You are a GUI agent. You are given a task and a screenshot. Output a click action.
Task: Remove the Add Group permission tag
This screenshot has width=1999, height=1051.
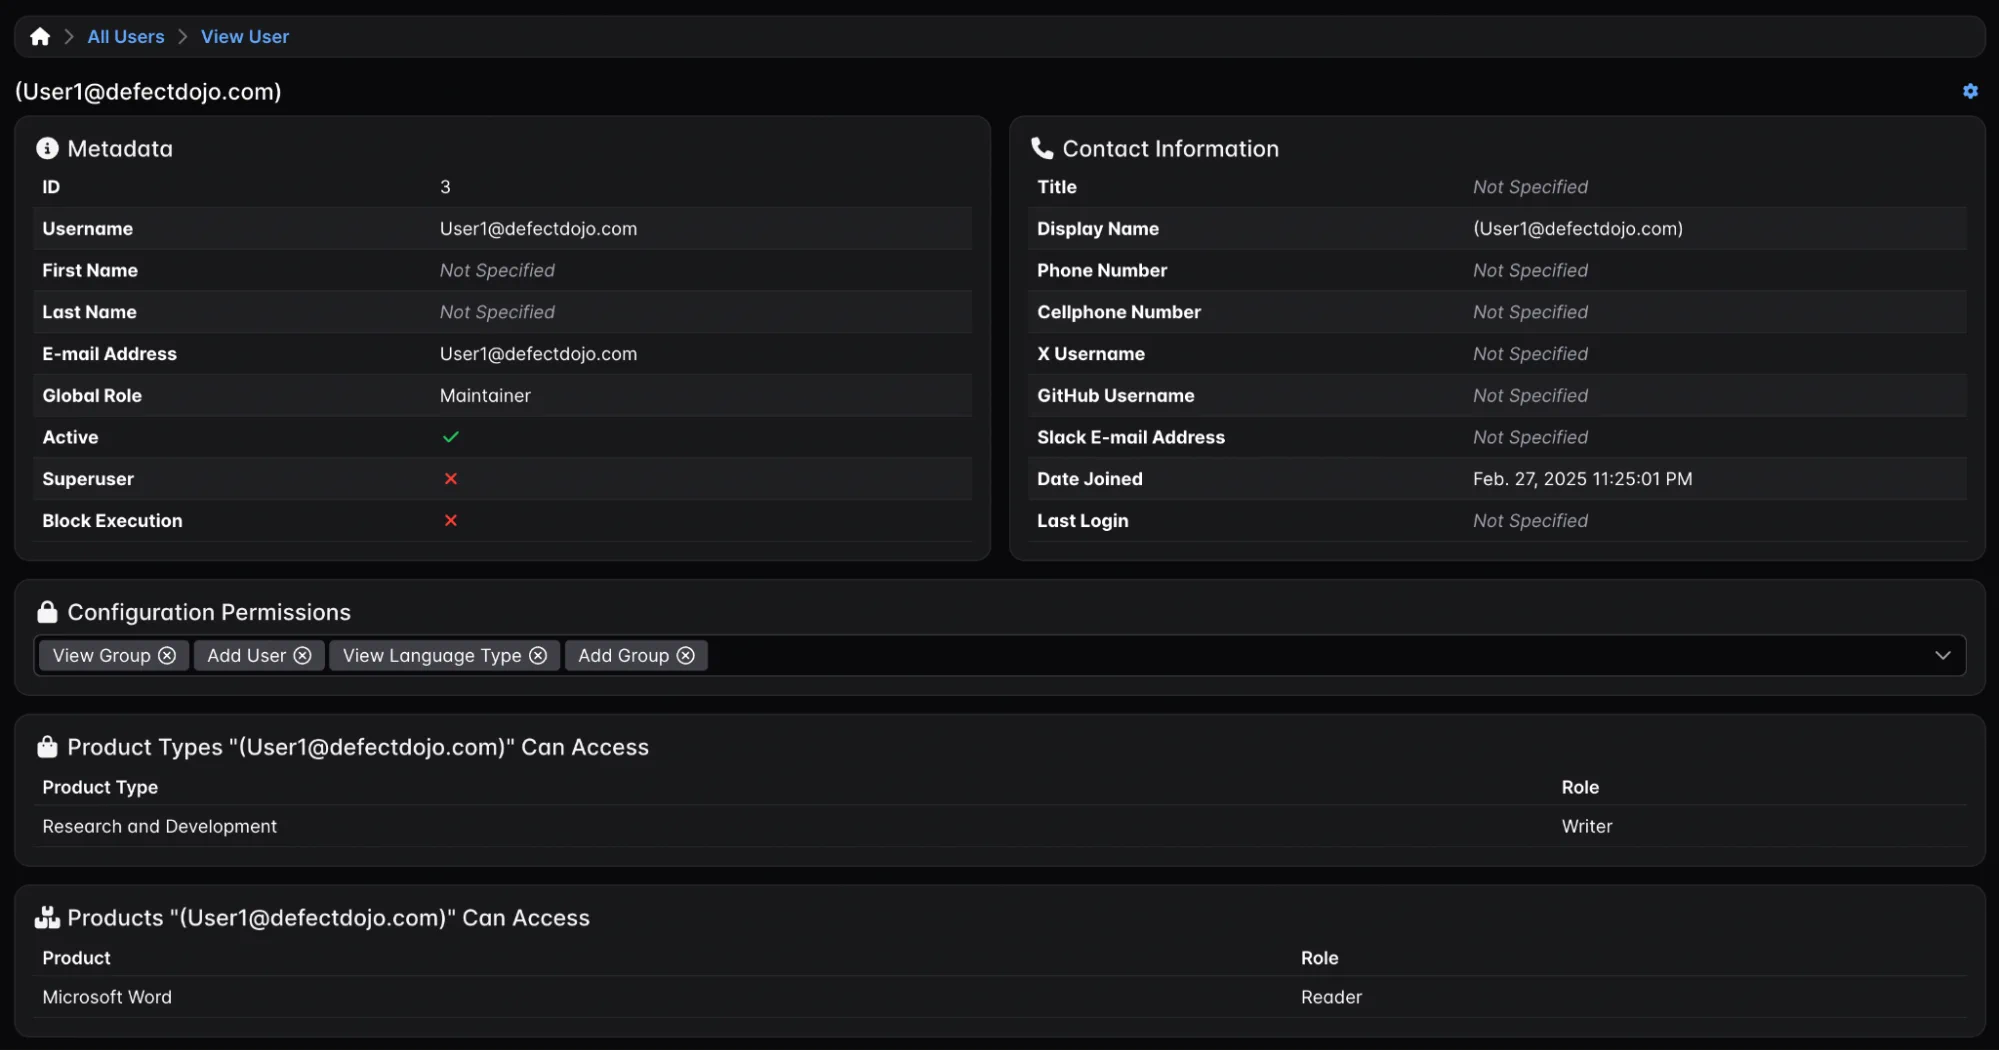point(685,655)
